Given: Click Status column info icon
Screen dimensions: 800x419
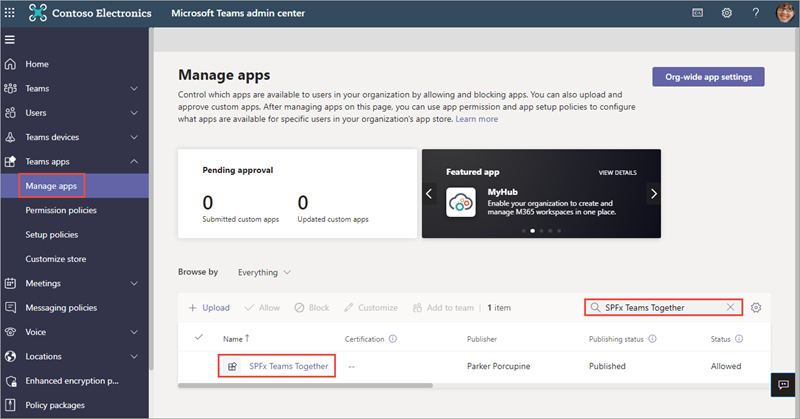Looking at the screenshot, I should [739, 339].
